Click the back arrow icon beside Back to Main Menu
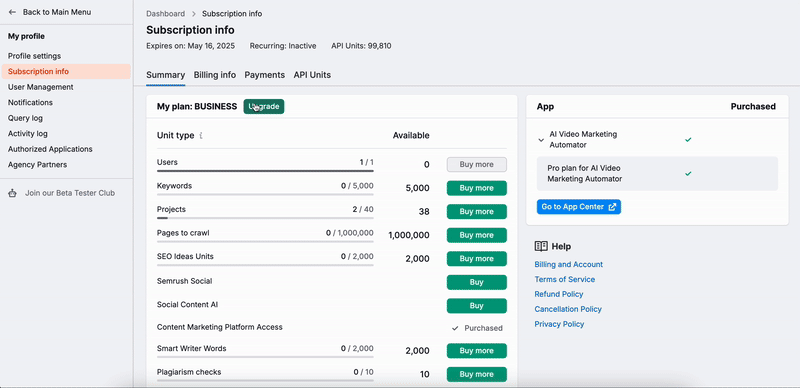 click(12, 12)
